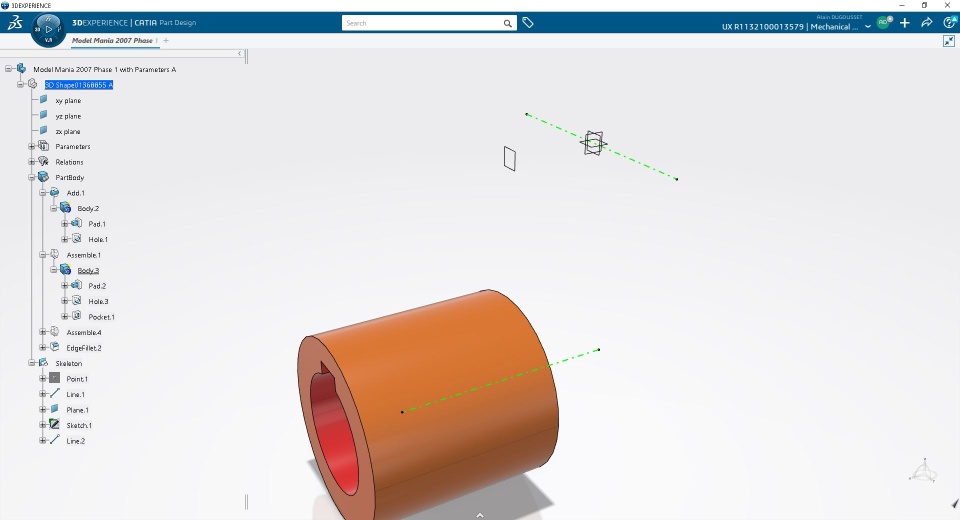The height and width of the screenshot is (520, 960).
Task: Open the help assistant icon
Action: click(950, 23)
